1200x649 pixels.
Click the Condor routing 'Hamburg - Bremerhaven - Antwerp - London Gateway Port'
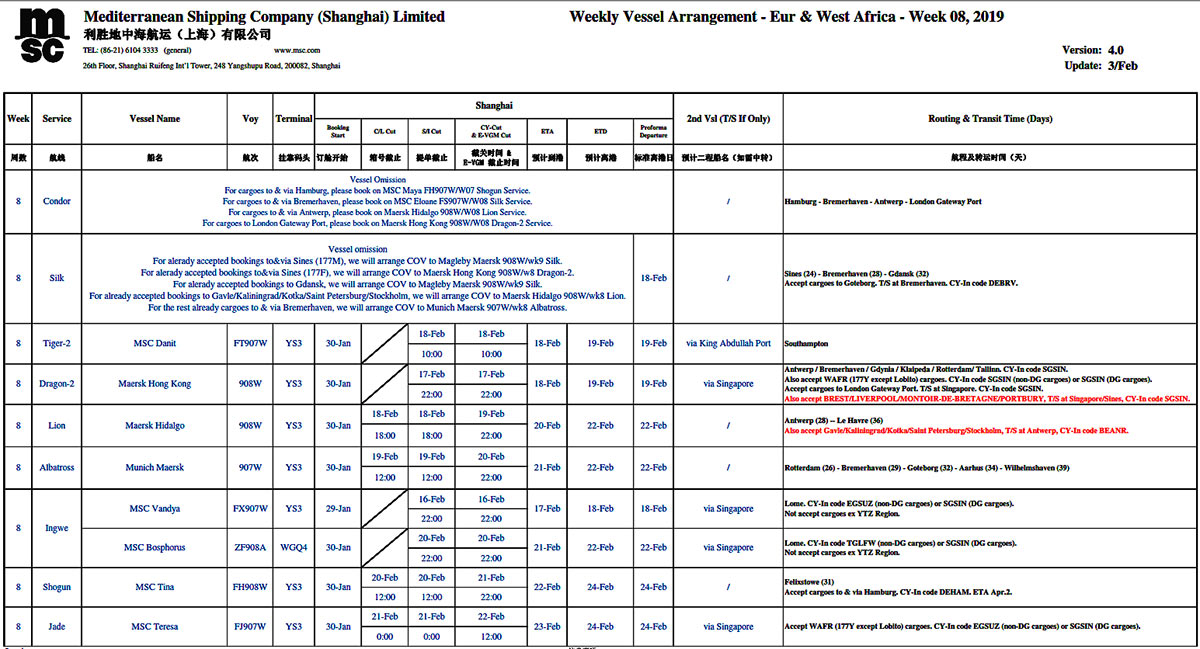(883, 201)
